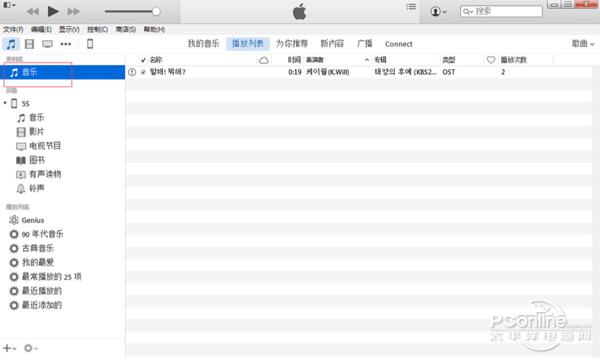Open the 显示(V) menu
The height and width of the screenshot is (361, 600).
point(69,29)
